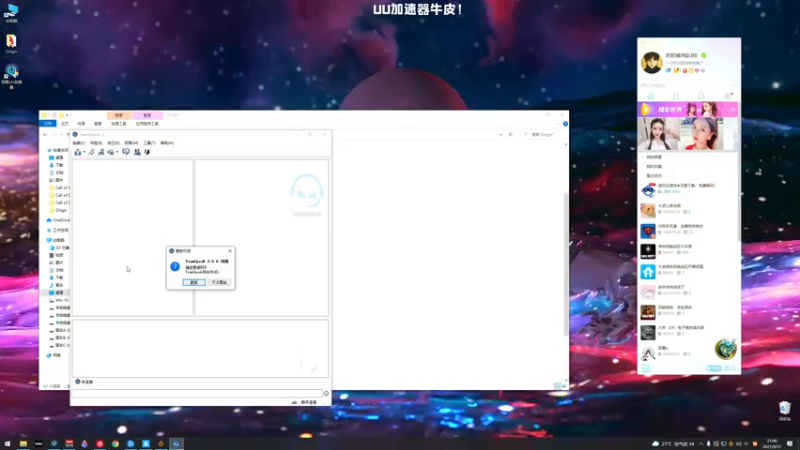Switch to the 主页 ribbon tab in Explorer
800x450 pixels.
65,124
